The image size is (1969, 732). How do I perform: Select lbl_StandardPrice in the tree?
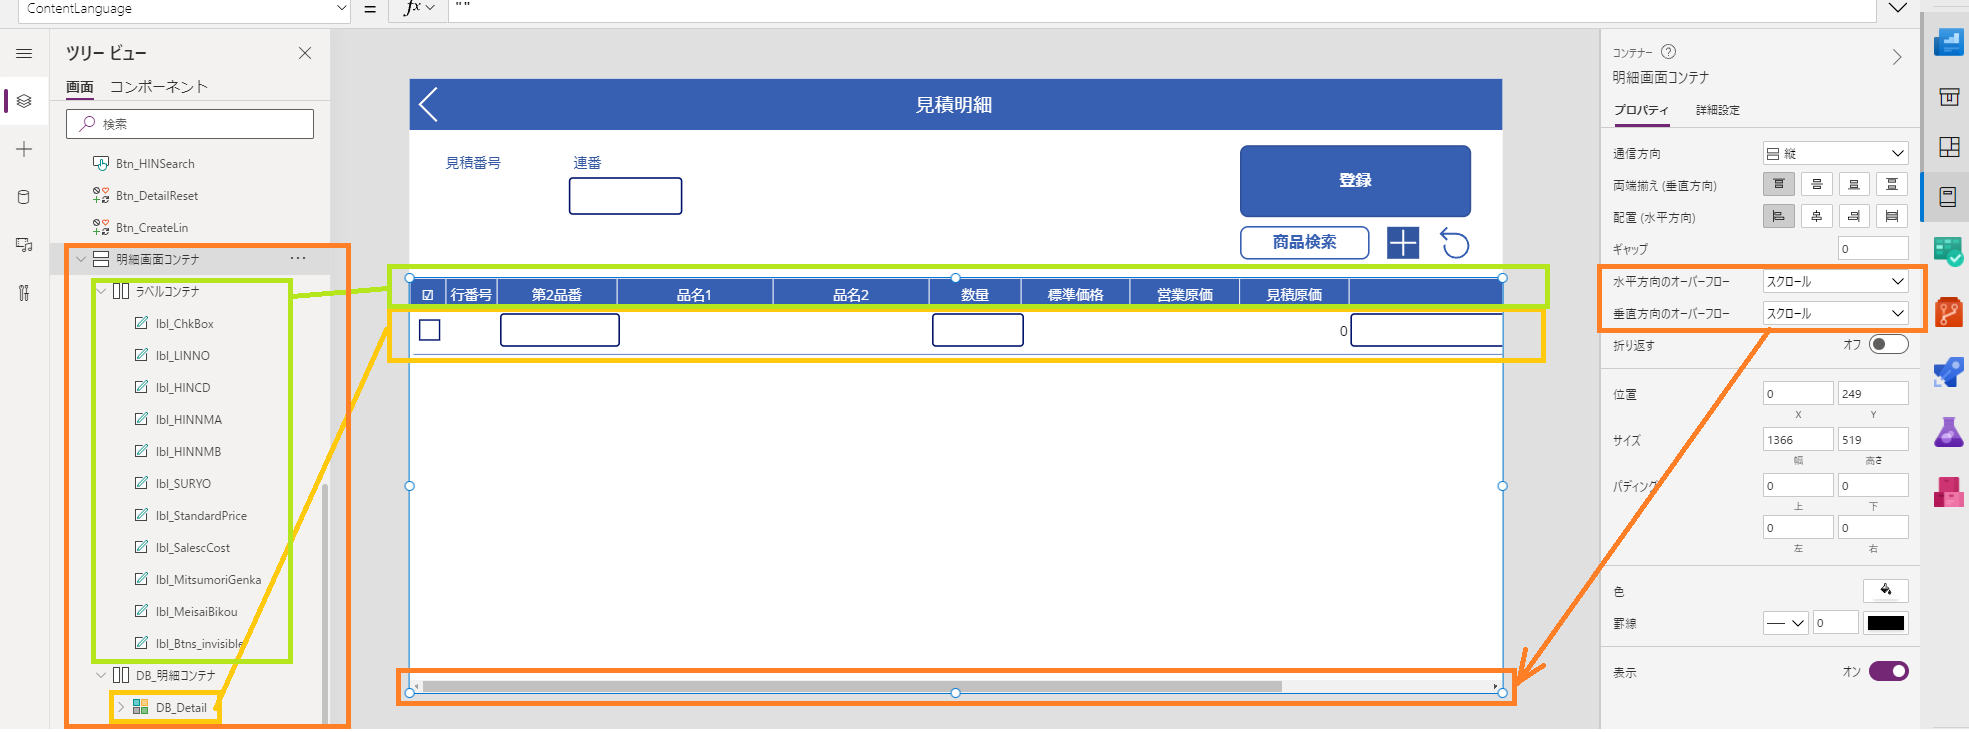pyautogui.click(x=201, y=515)
